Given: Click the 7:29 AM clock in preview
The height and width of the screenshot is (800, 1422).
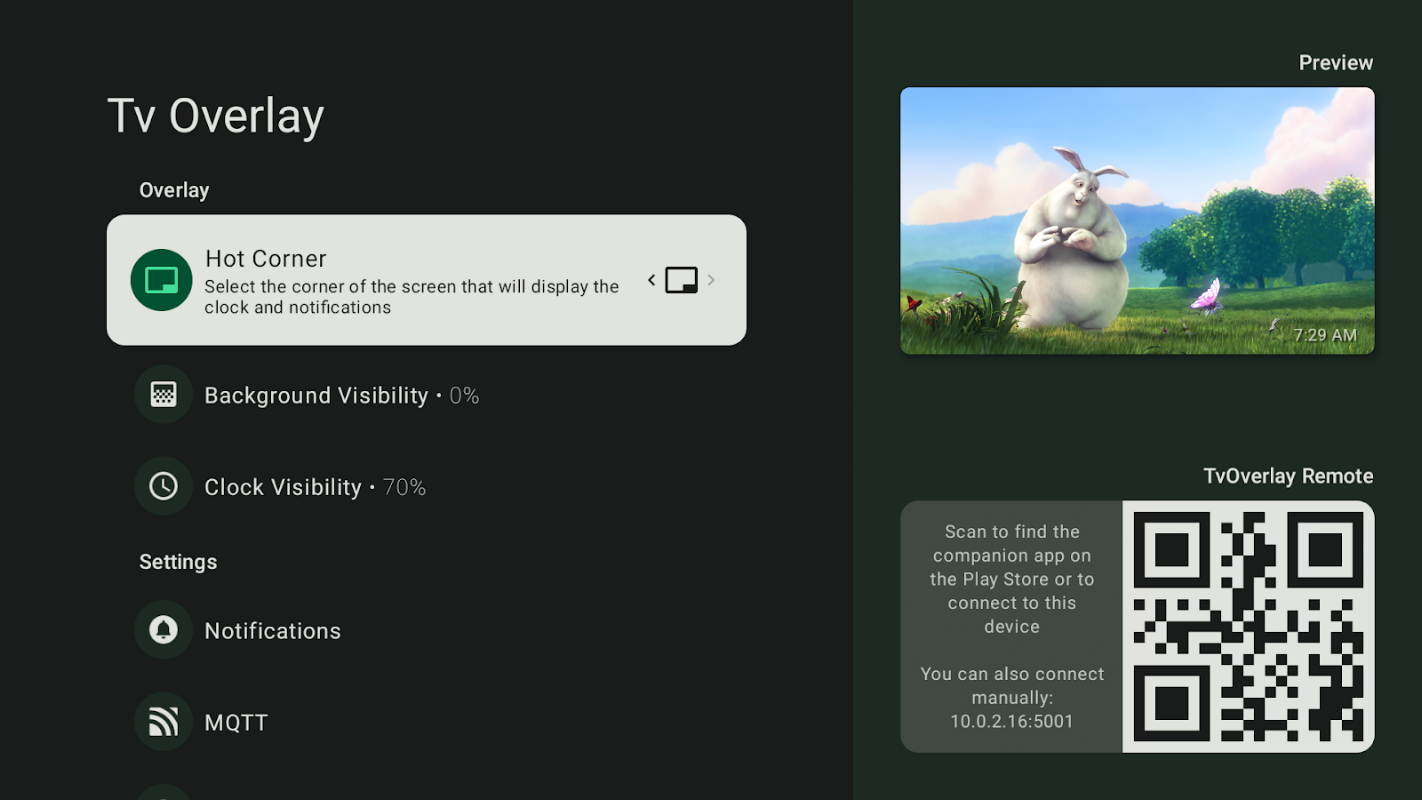Looking at the screenshot, I should 1325,335.
